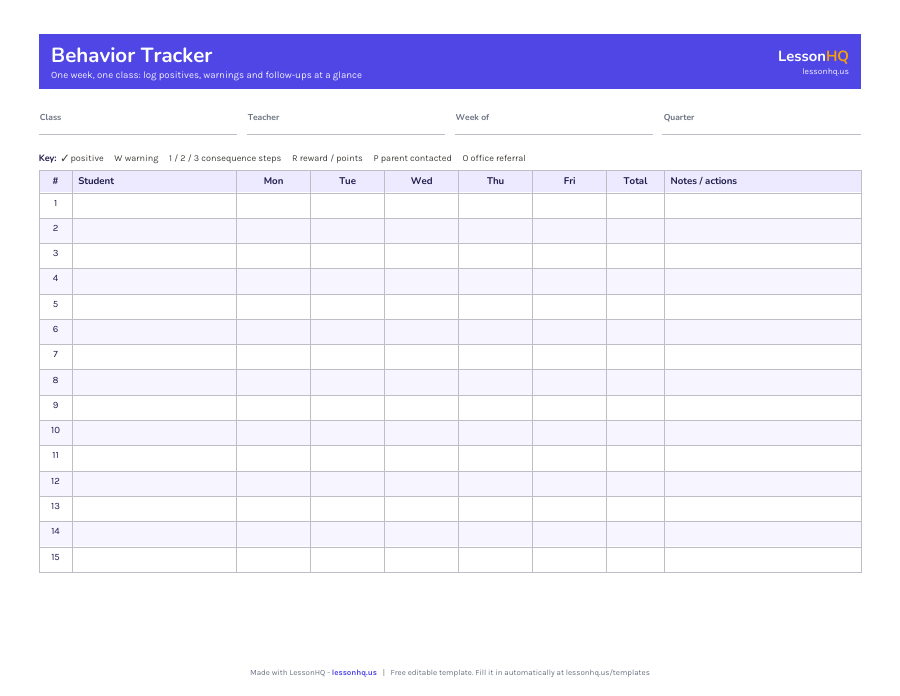The height and width of the screenshot is (696, 900).
Task: Click 'W warning' in the key
Action: coord(136,158)
